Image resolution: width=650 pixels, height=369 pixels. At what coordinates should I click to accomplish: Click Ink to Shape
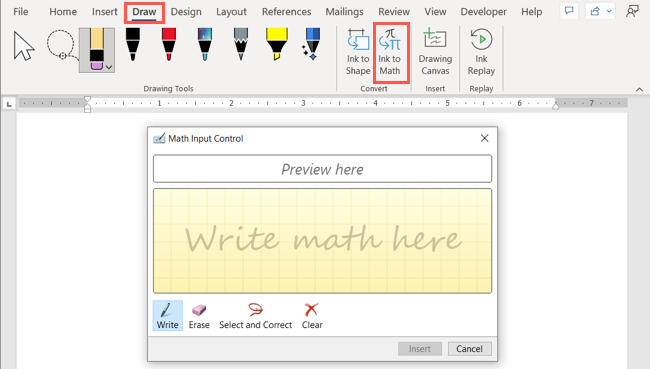[358, 52]
